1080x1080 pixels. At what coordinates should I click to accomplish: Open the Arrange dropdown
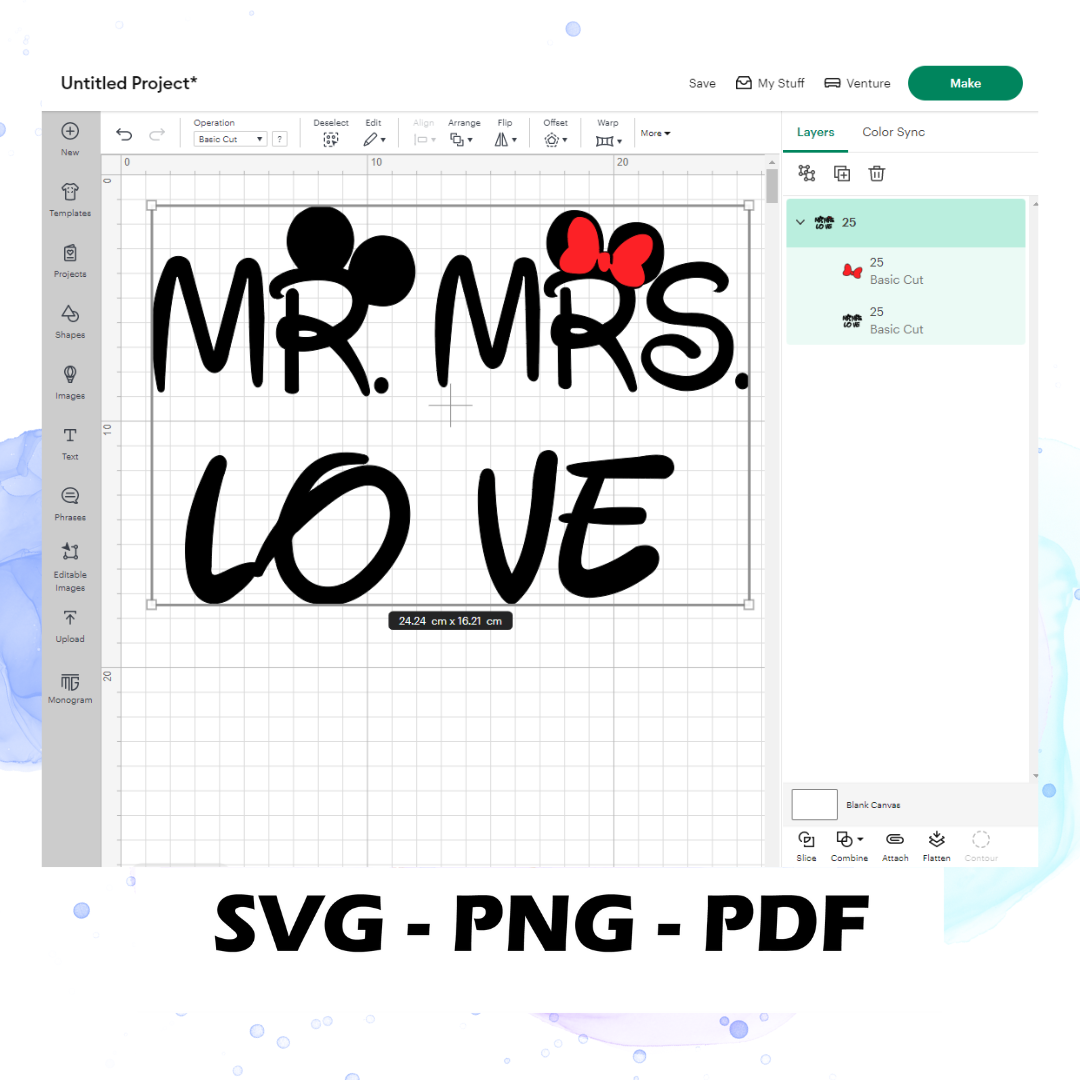pyautogui.click(x=461, y=140)
